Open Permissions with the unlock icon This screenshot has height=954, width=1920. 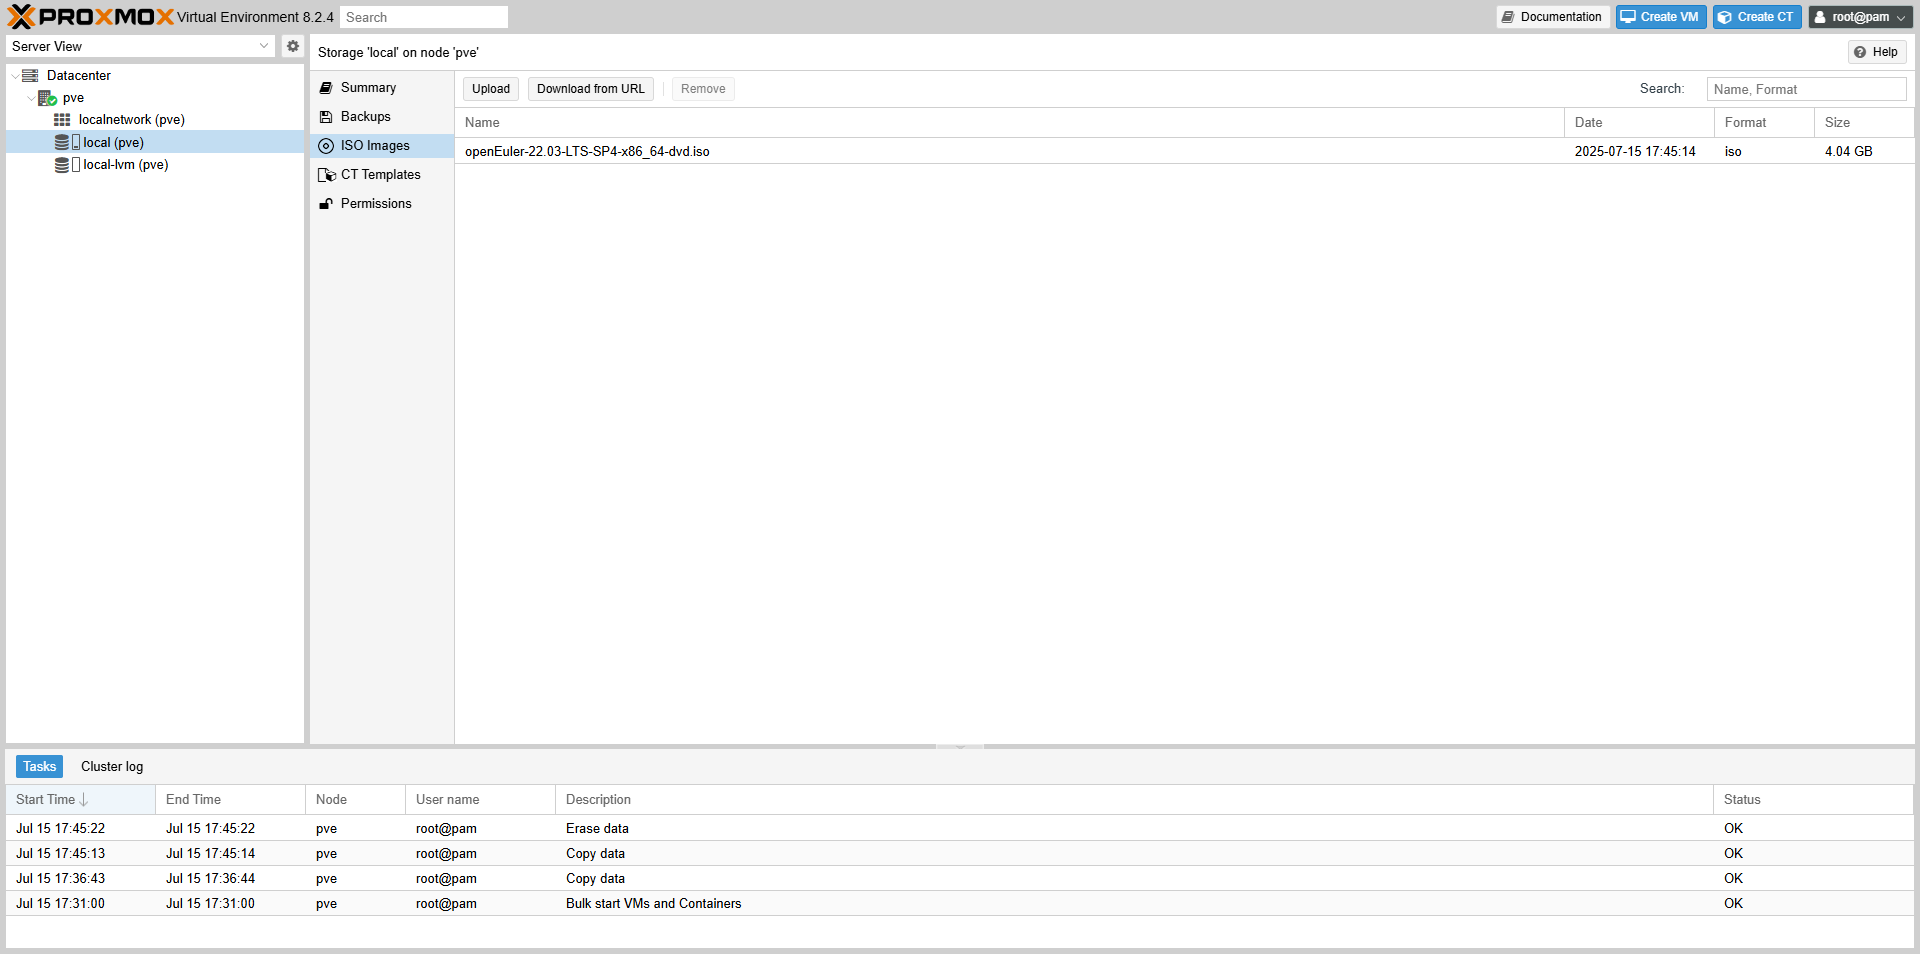tap(375, 204)
